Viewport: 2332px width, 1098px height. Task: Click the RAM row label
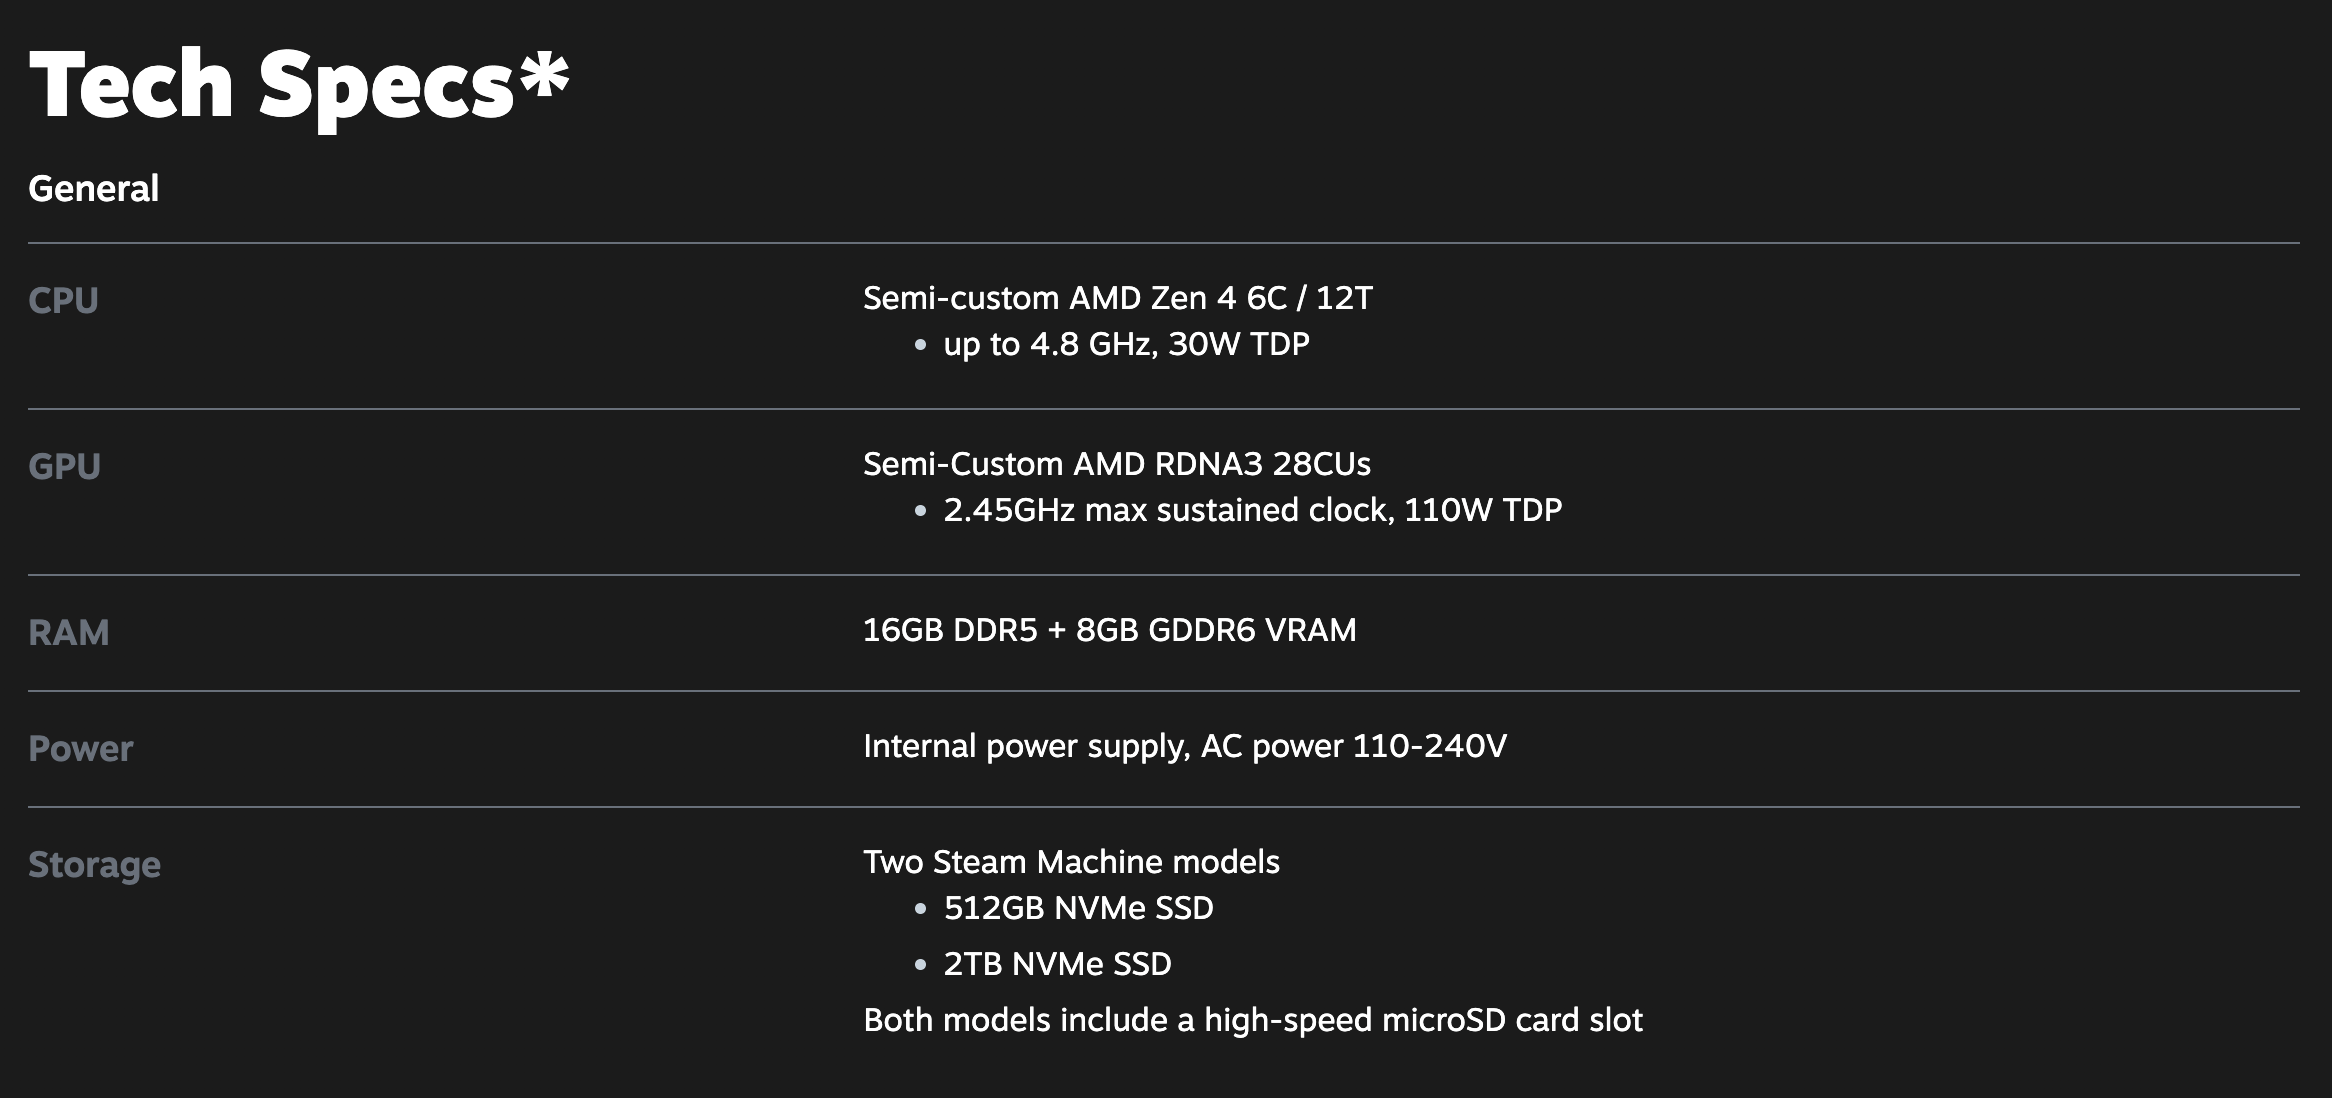pos(68,633)
